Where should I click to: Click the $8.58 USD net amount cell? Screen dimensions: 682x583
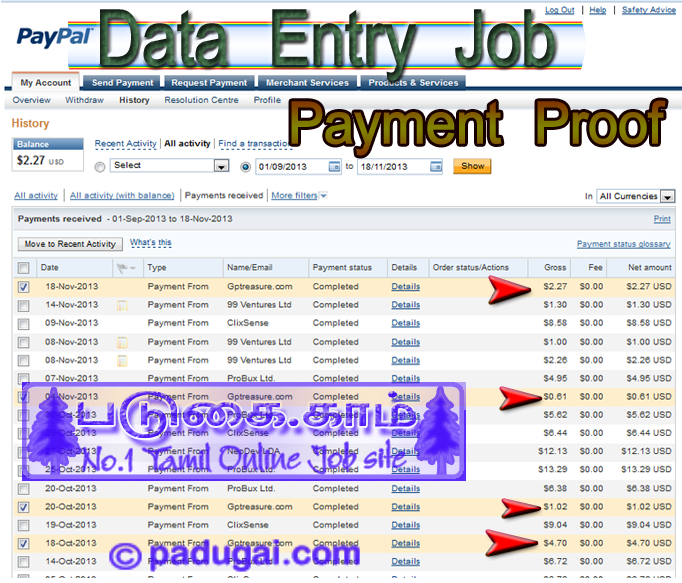[x=649, y=323]
